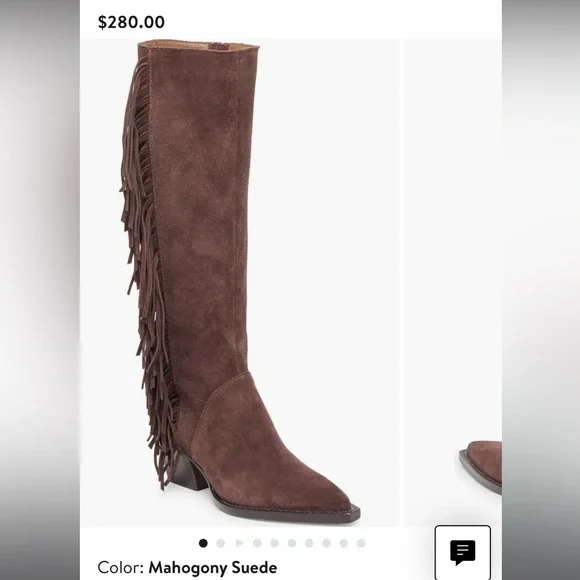580x580 pixels.
Task: Click the top shaft opening of the boot
Action: click(x=199, y=46)
